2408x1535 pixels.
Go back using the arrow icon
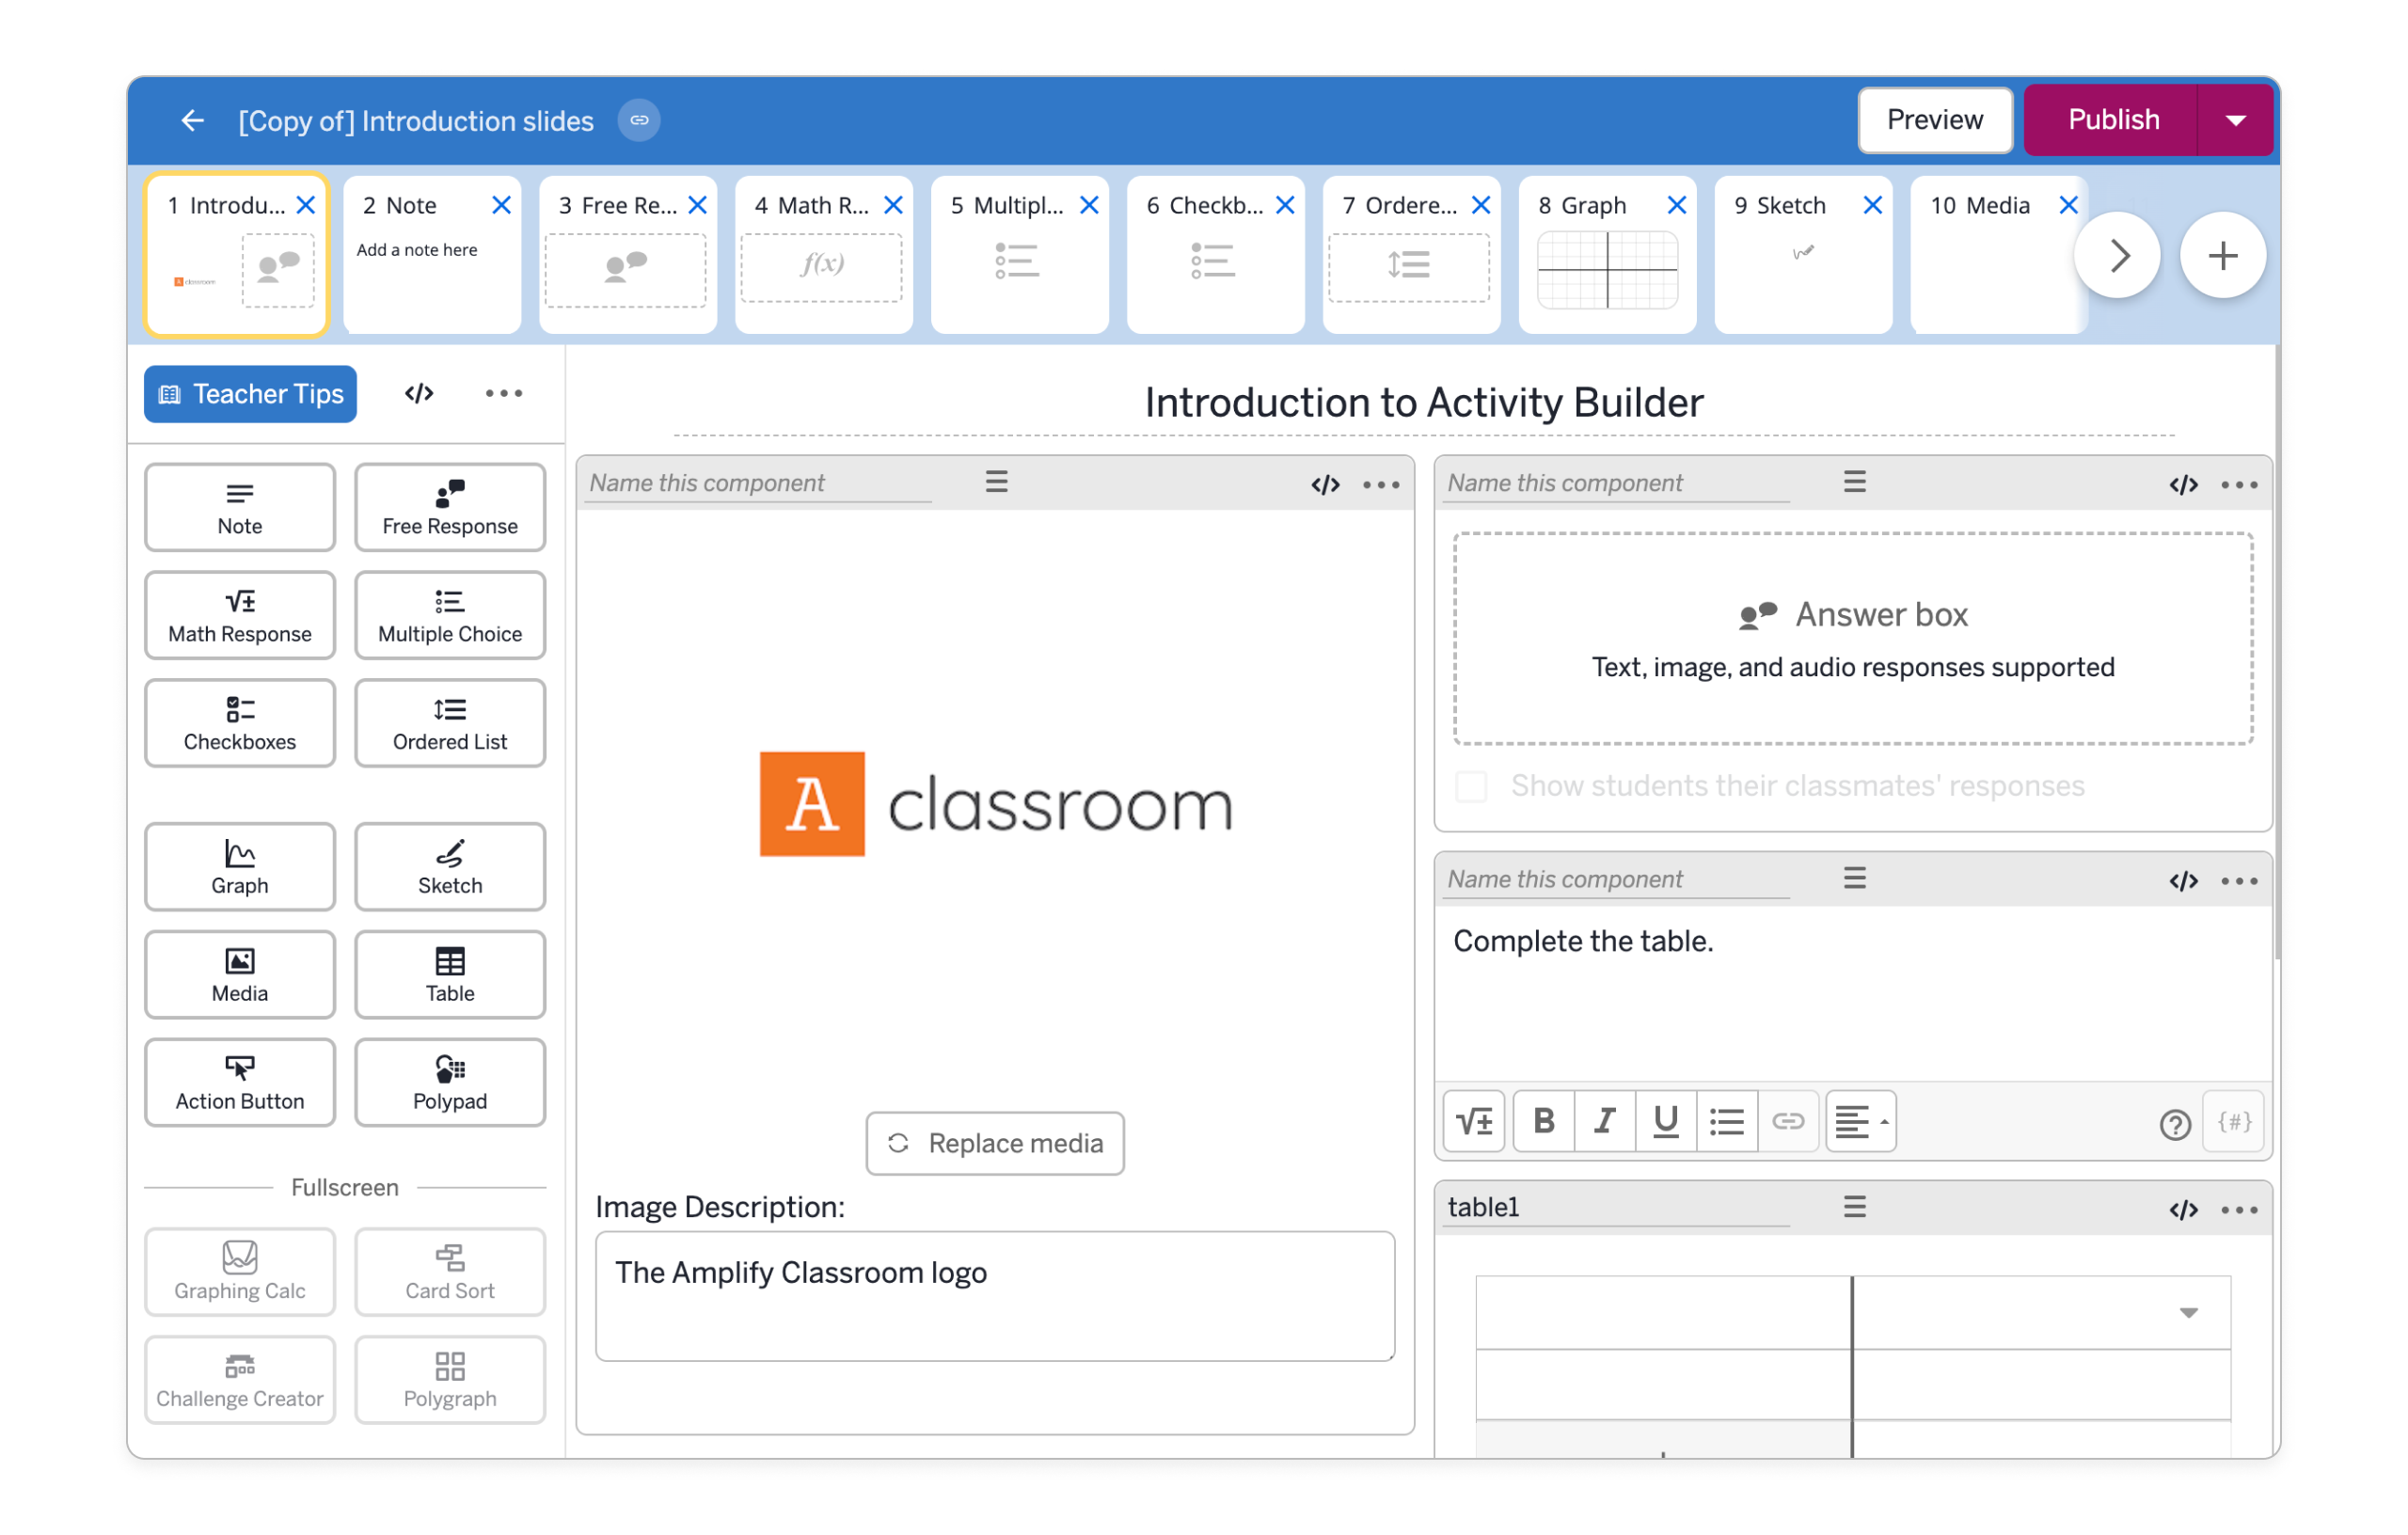192,121
